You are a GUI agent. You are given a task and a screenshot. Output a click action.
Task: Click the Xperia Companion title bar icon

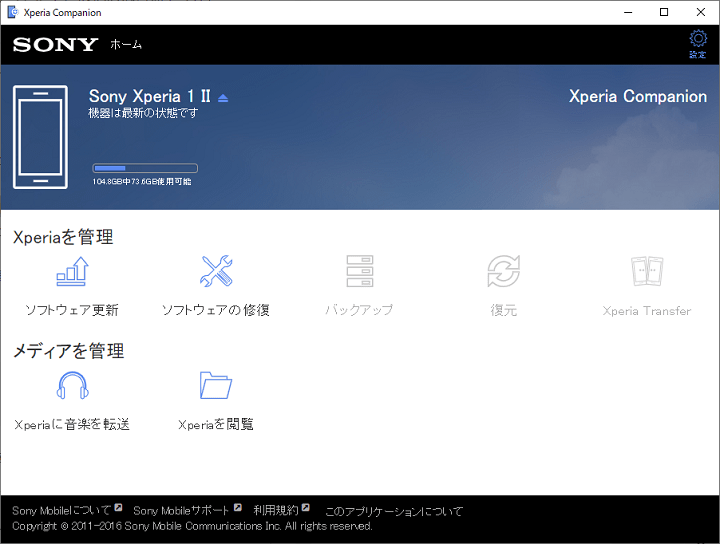pyautogui.click(x=13, y=12)
